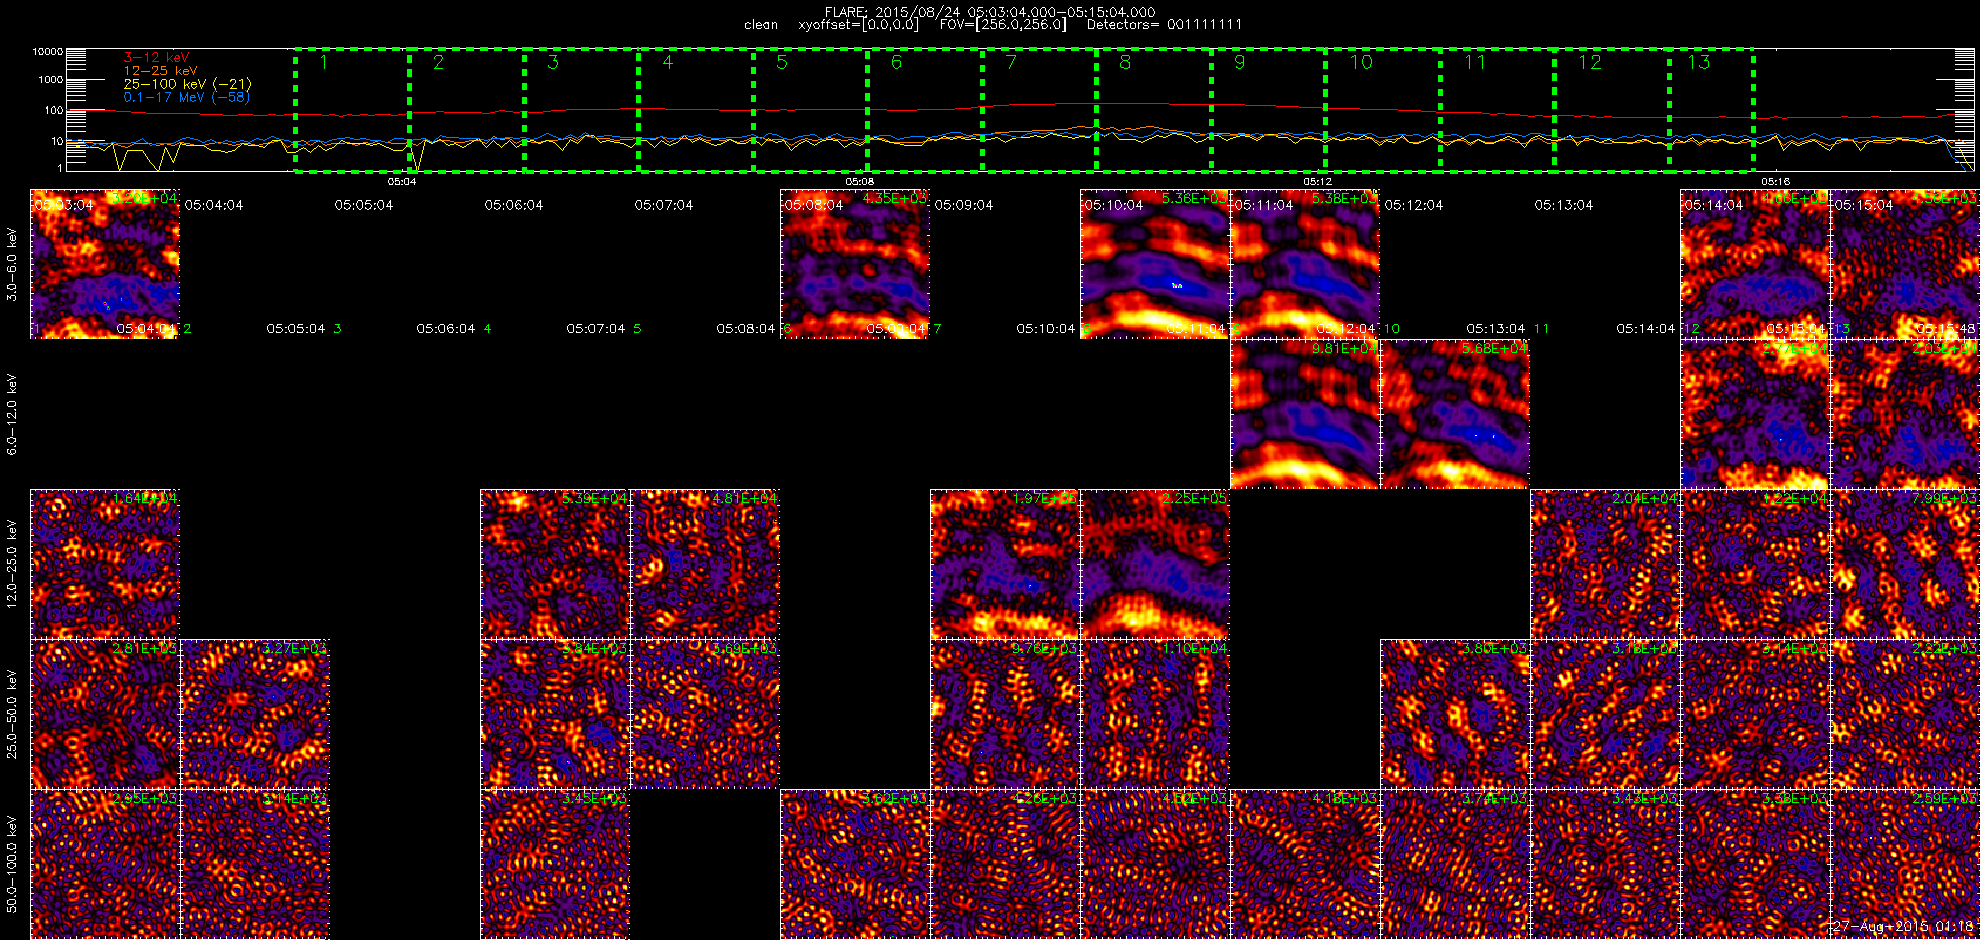Image resolution: width=1980 pixels, height=940 pixels.
Task: Open the 6-12 keV image labeled 9.81E+04
Action: [x=1305, y=414]
